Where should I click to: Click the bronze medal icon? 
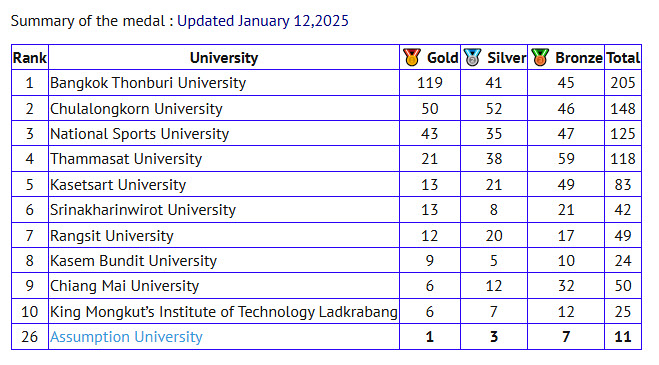point(540,57)
